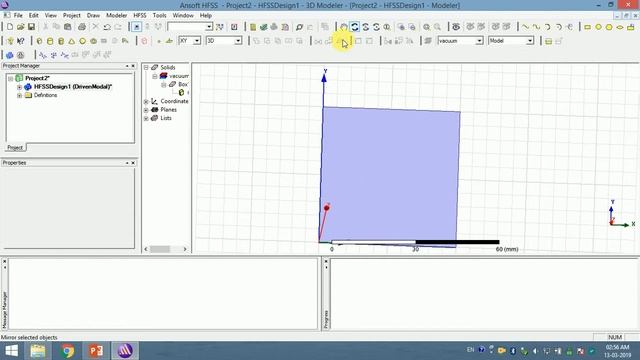Close the Message Manager panel
The height and width of the screenshot is (360, 640).
coord(4,262)
